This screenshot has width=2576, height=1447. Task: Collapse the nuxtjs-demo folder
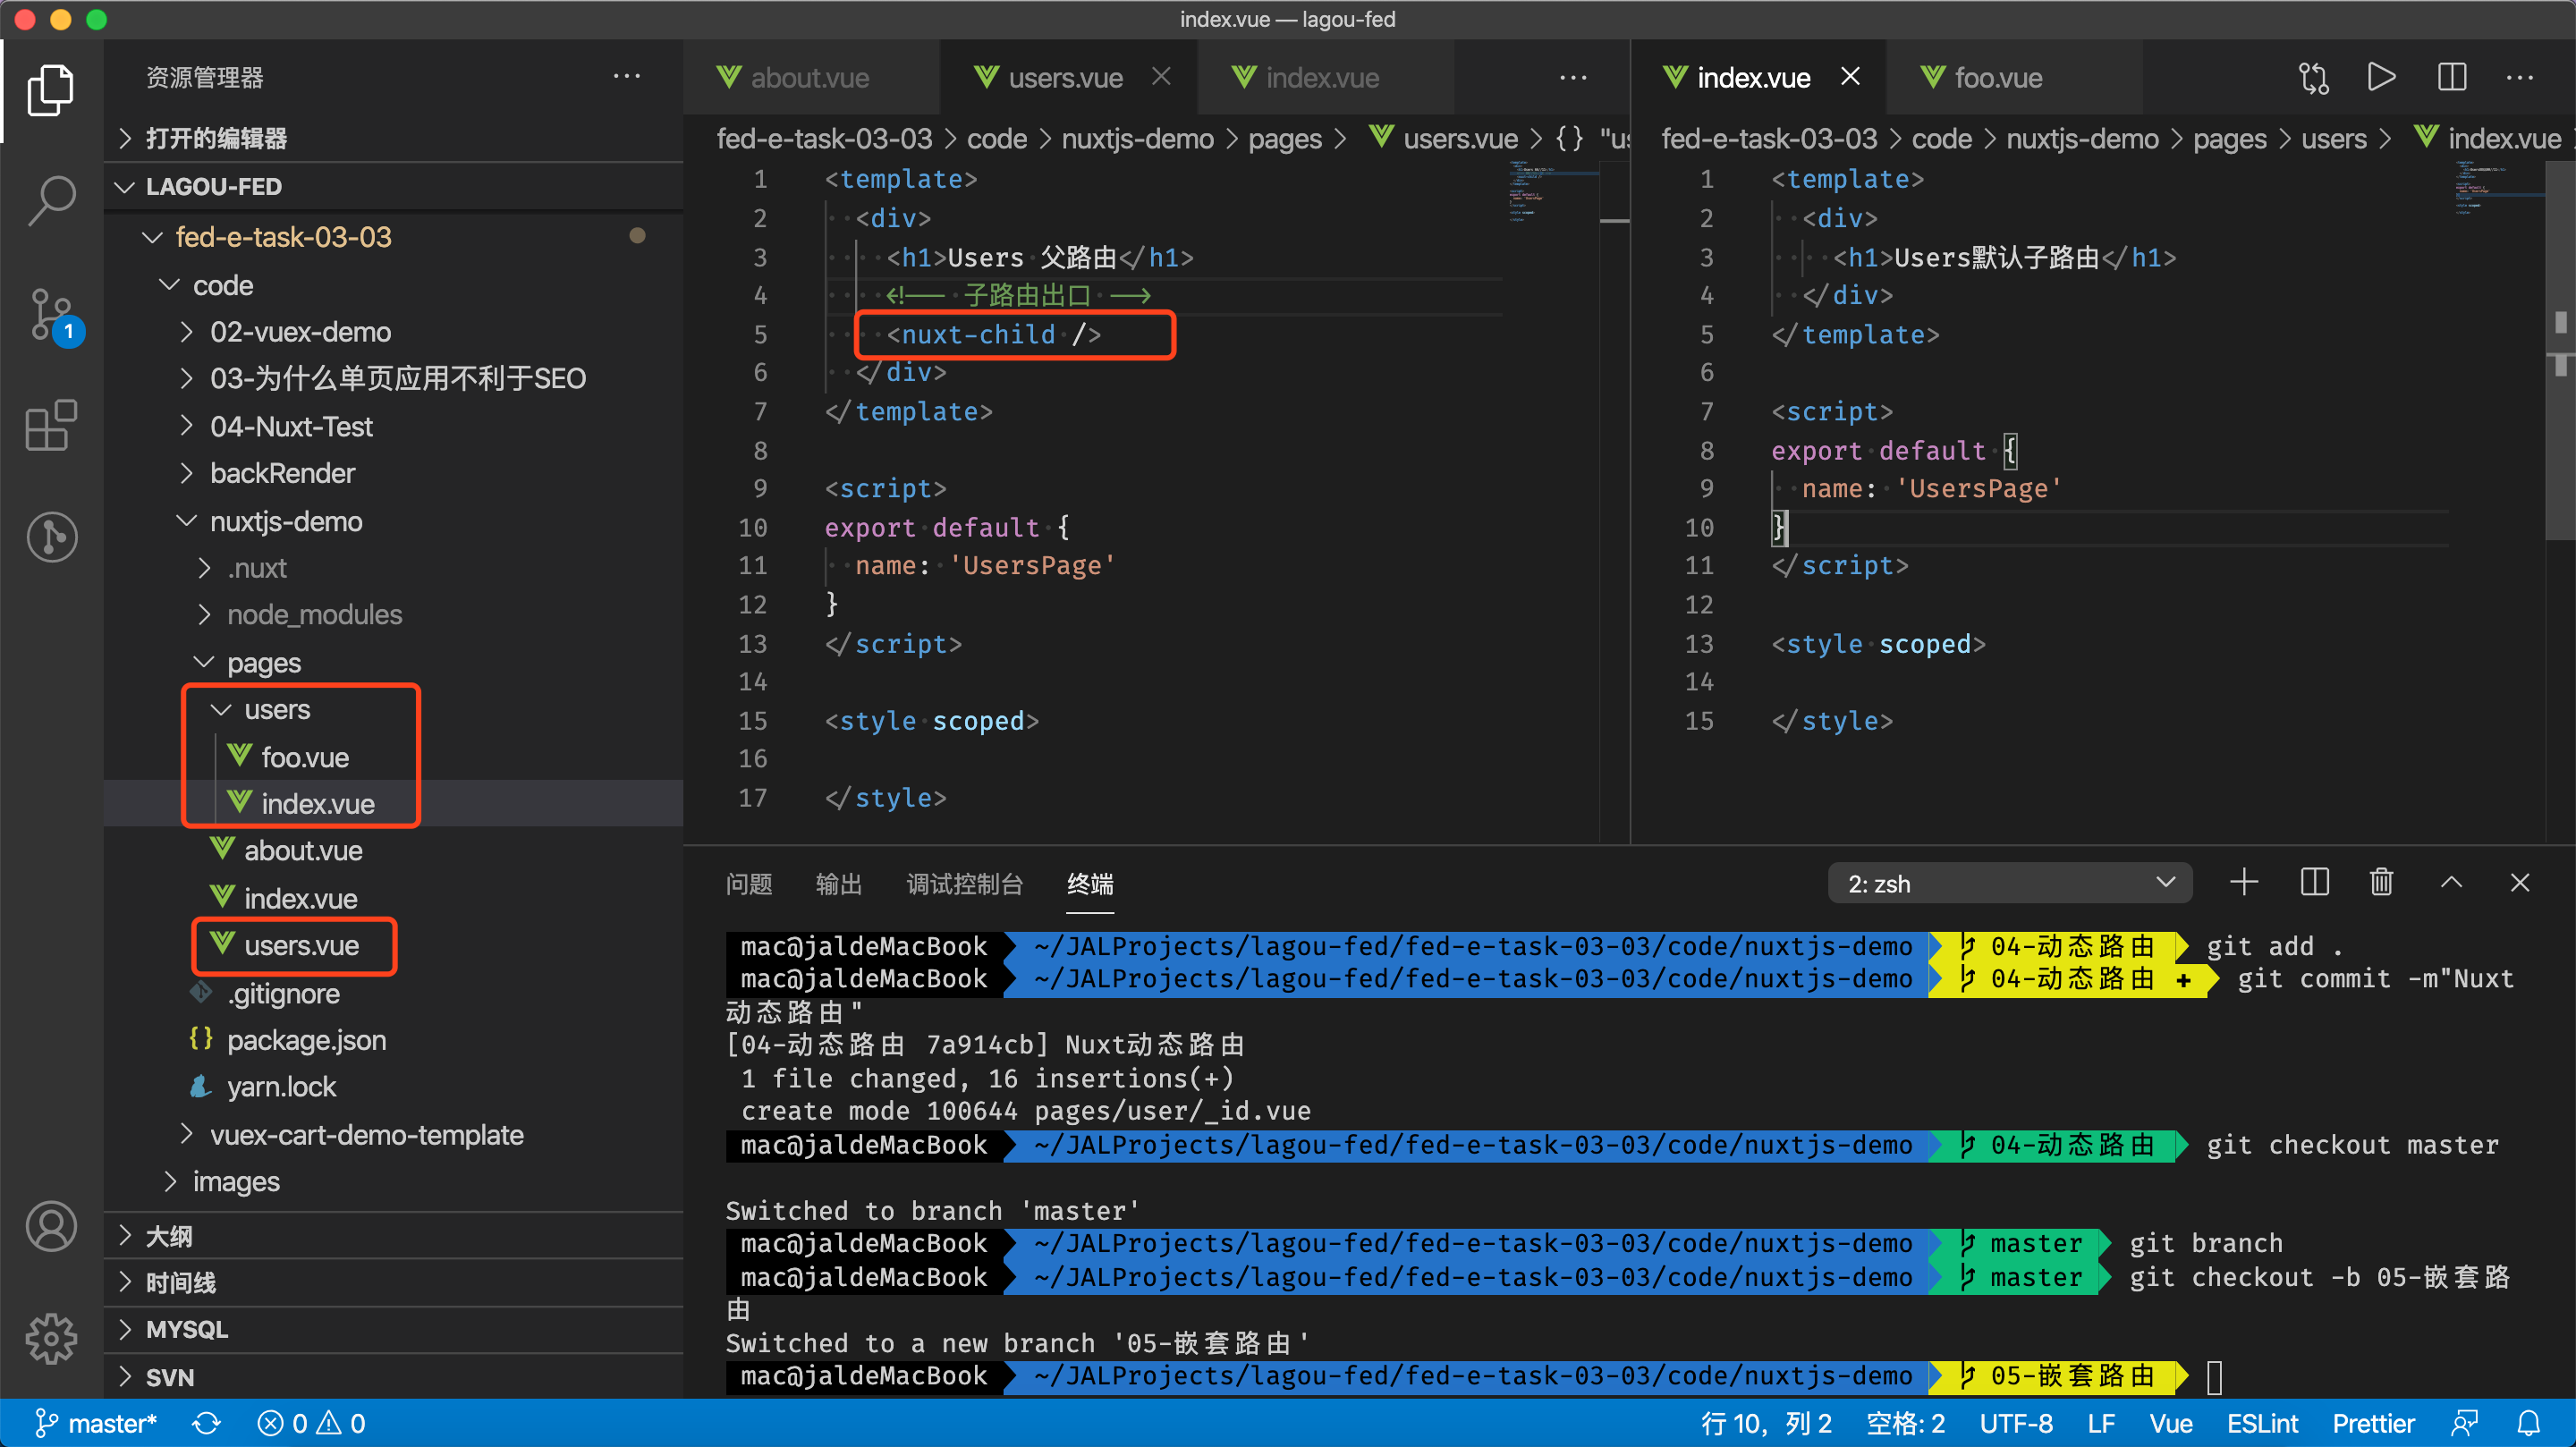(285, 521)
